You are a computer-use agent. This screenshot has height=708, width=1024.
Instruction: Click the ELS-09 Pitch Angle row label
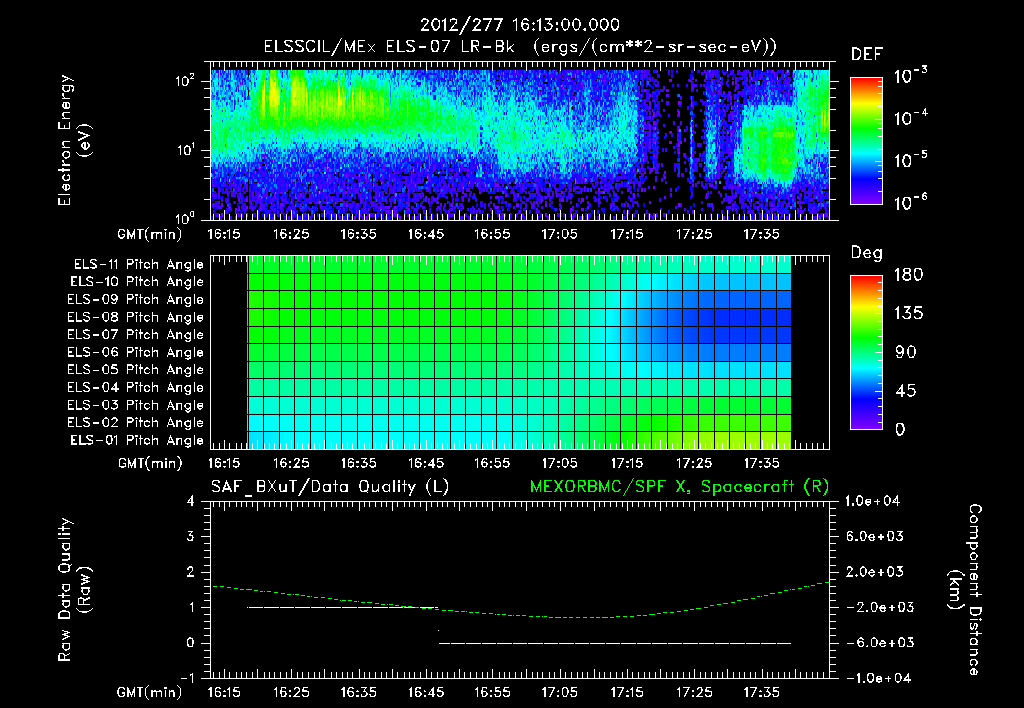point(136,300)
